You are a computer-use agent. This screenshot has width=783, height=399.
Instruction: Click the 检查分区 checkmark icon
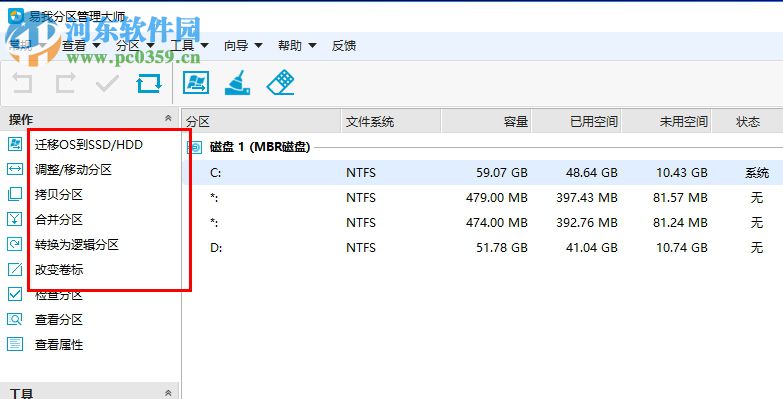(15, 295)
